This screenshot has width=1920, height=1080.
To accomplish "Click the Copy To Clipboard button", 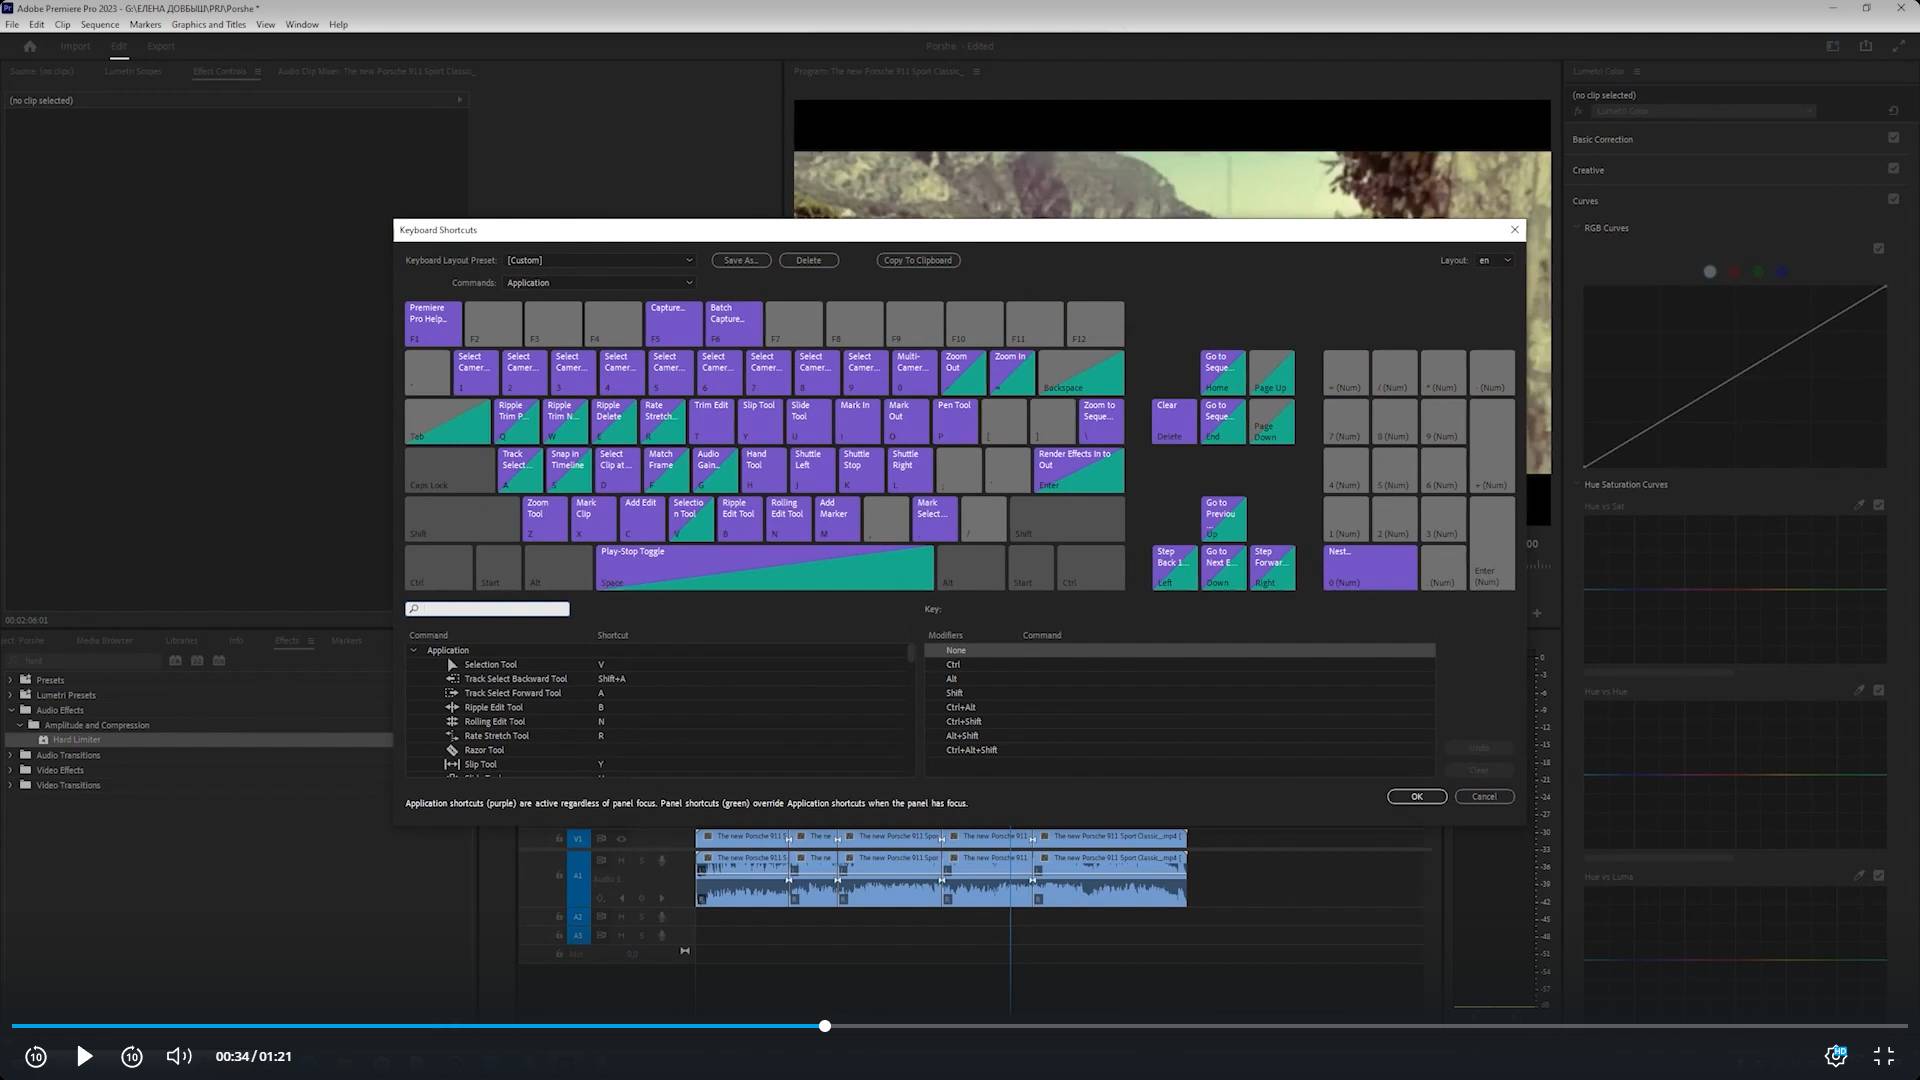I will (x=917, y=260).
